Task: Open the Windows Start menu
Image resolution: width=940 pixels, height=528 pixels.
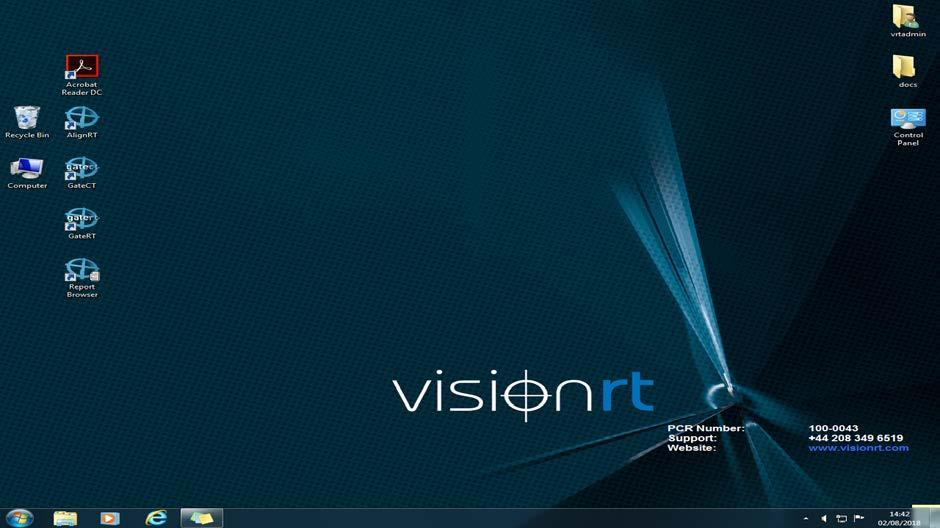Action: tap(19, 518)
